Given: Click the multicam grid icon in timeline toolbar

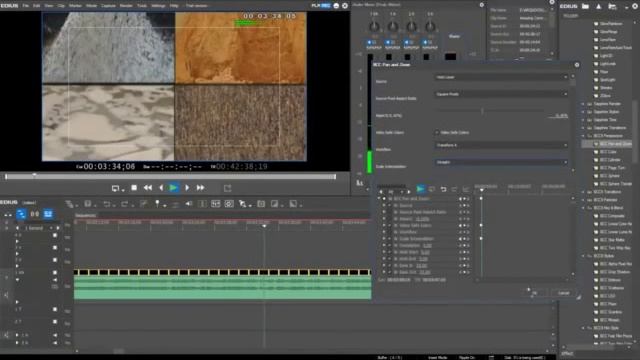Looking at the screenshot, I should [216, 204].
